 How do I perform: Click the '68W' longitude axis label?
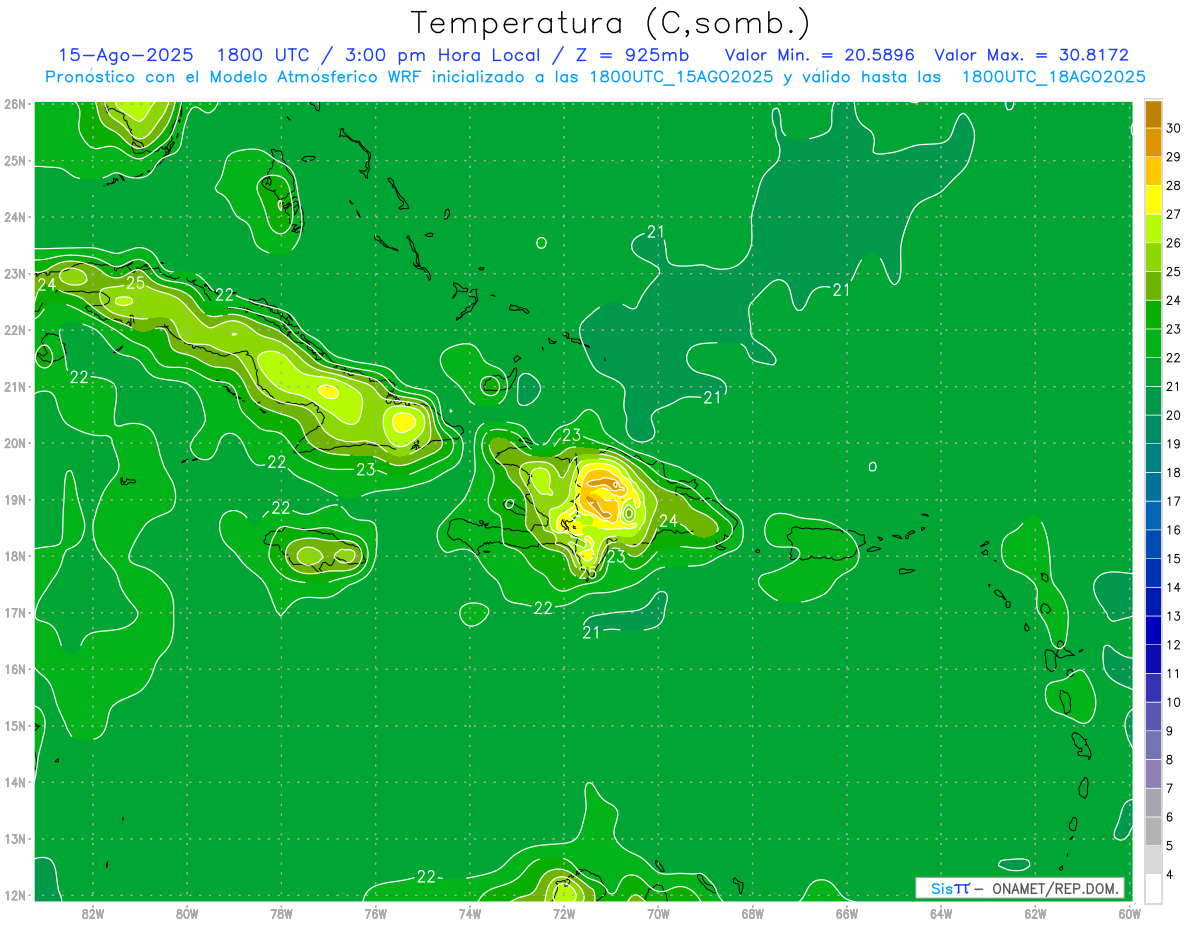pos(752,912)
